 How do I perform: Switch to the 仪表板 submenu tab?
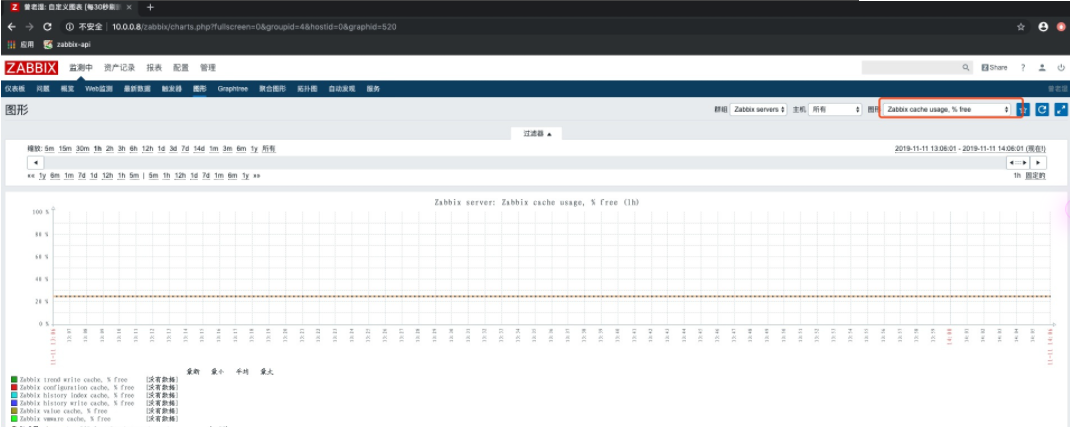(15, 89)
